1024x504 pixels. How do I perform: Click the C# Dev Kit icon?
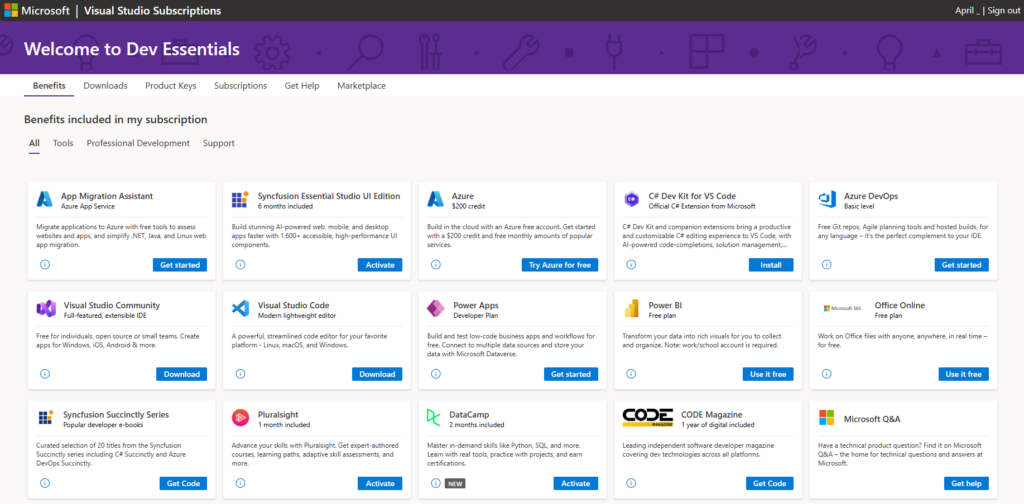(x=631, y=199)
